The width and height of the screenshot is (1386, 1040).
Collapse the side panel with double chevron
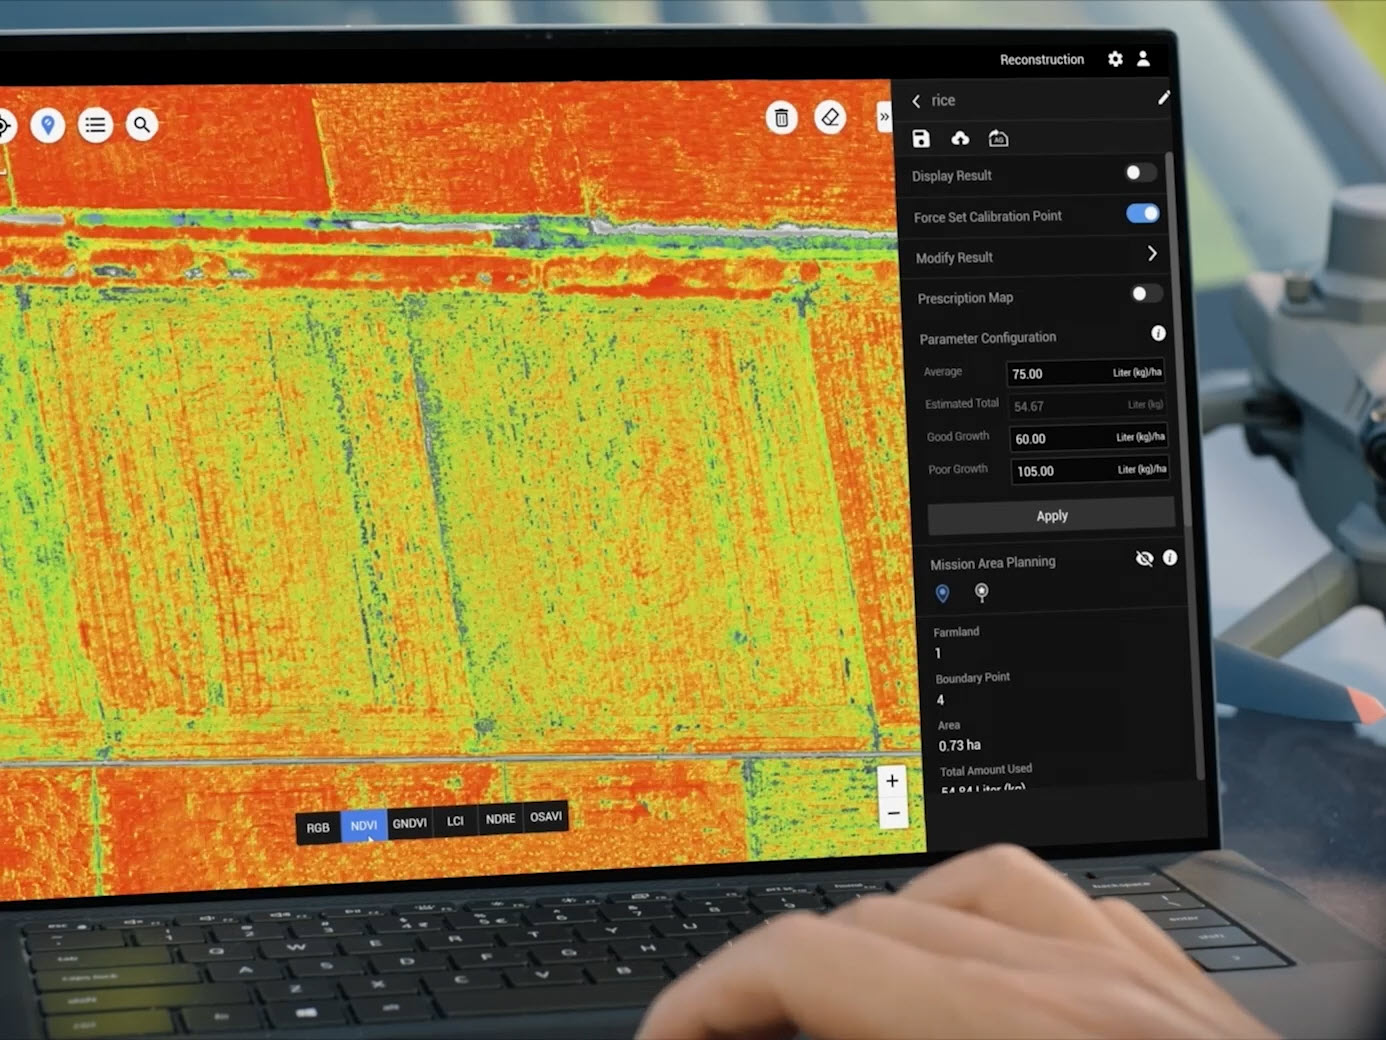tap(884, 117)
